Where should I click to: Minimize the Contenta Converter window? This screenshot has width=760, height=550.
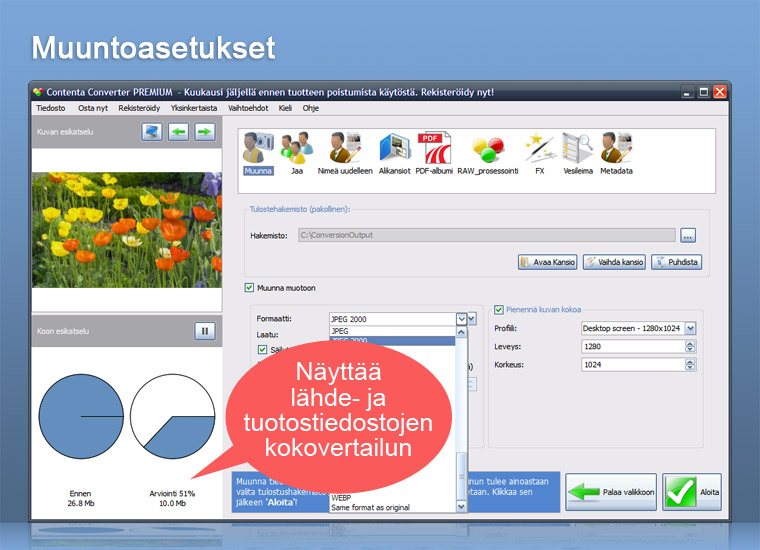click(x=687, y=92)
